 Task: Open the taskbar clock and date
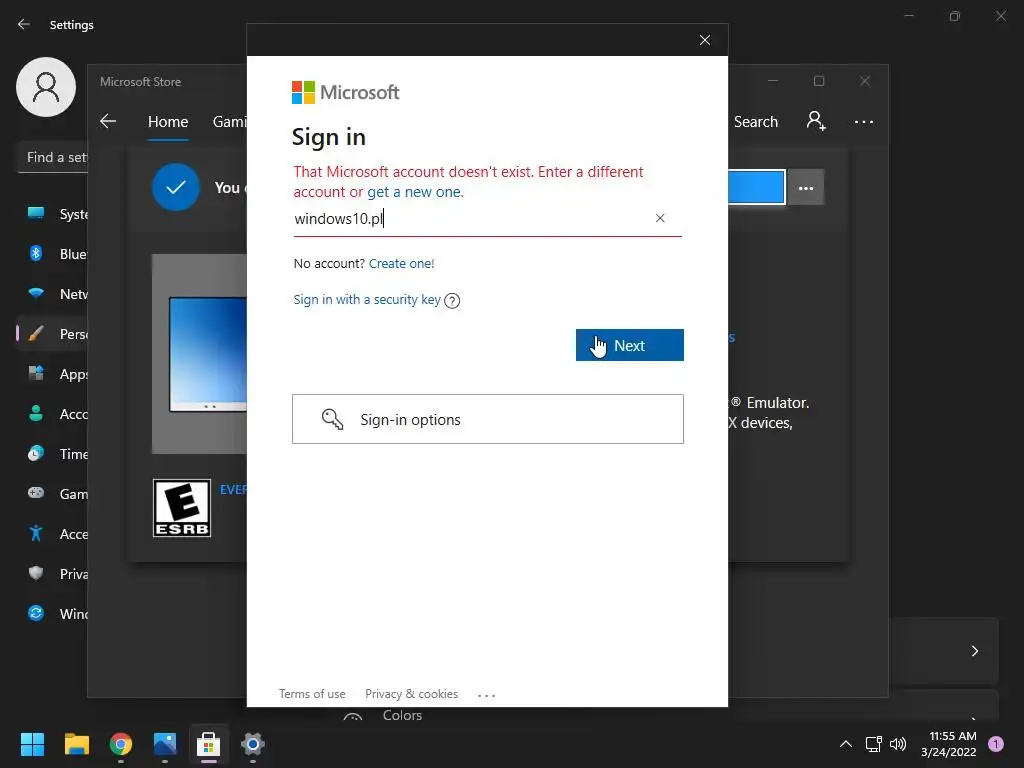tap(949, 744)
